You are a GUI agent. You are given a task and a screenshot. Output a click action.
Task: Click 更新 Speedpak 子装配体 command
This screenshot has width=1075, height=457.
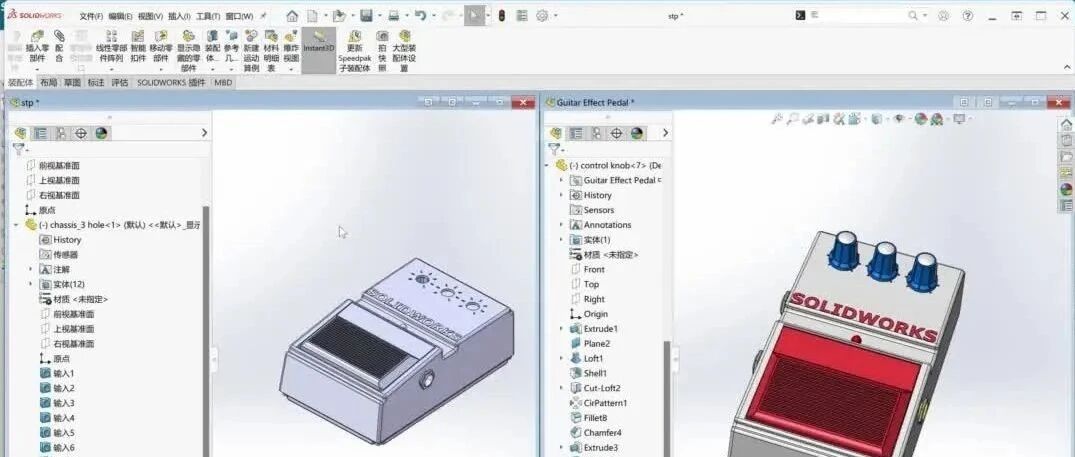tap(354, 51)
